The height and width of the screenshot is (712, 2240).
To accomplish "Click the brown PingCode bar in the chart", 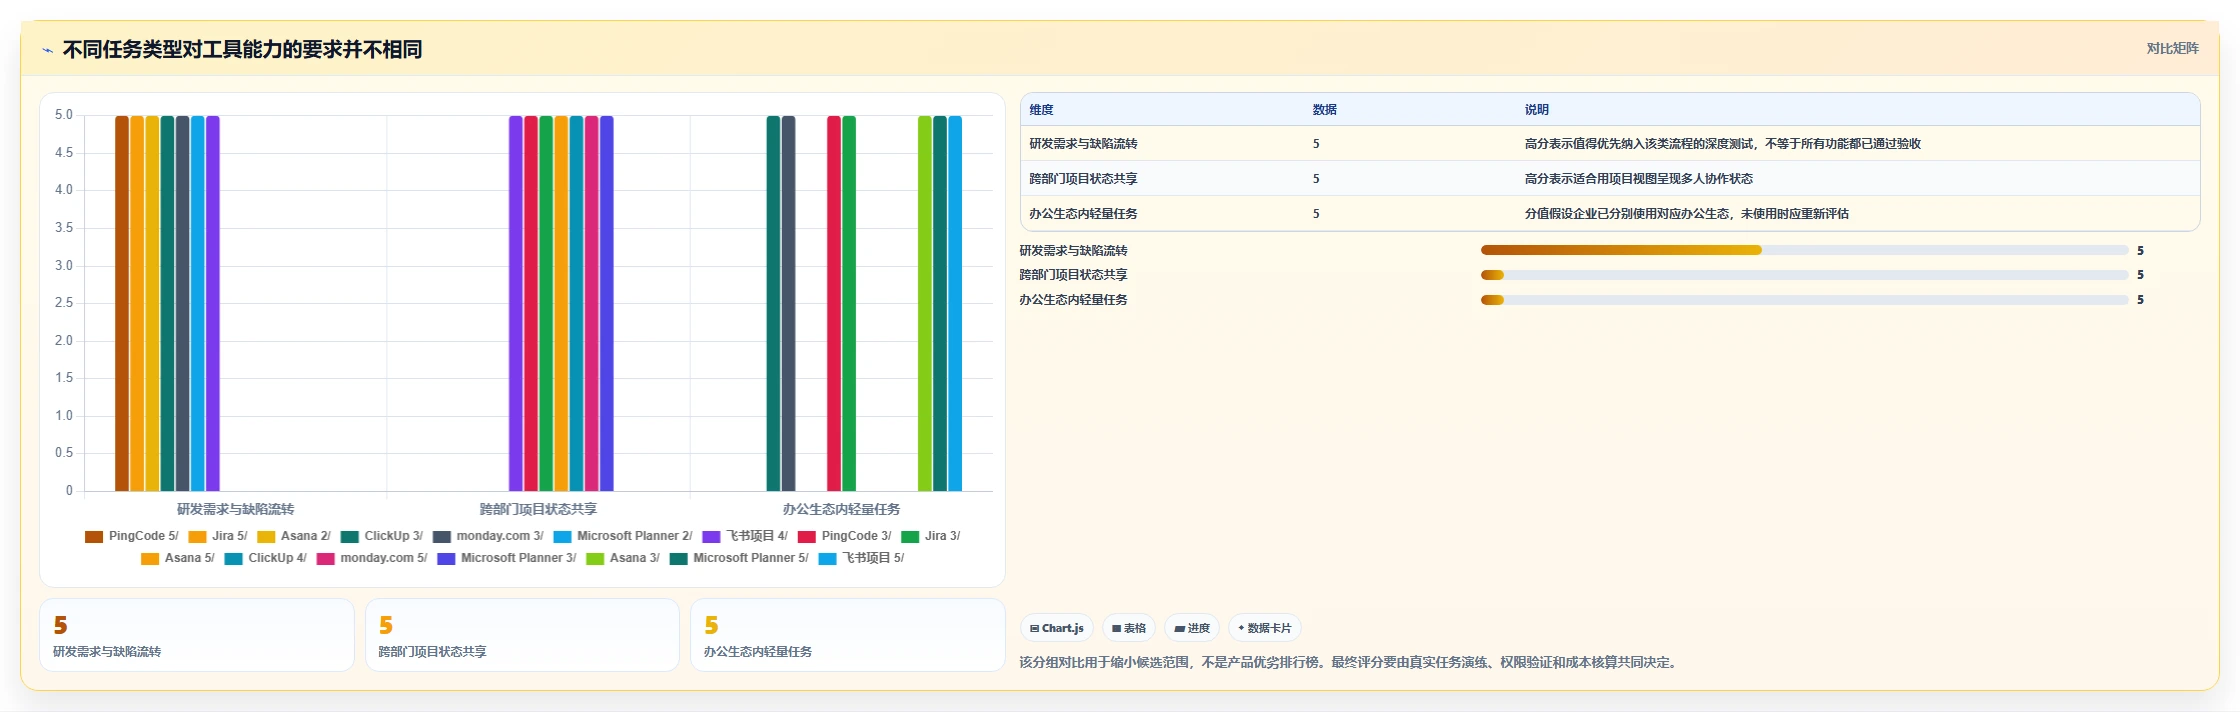I will (122, 303).
